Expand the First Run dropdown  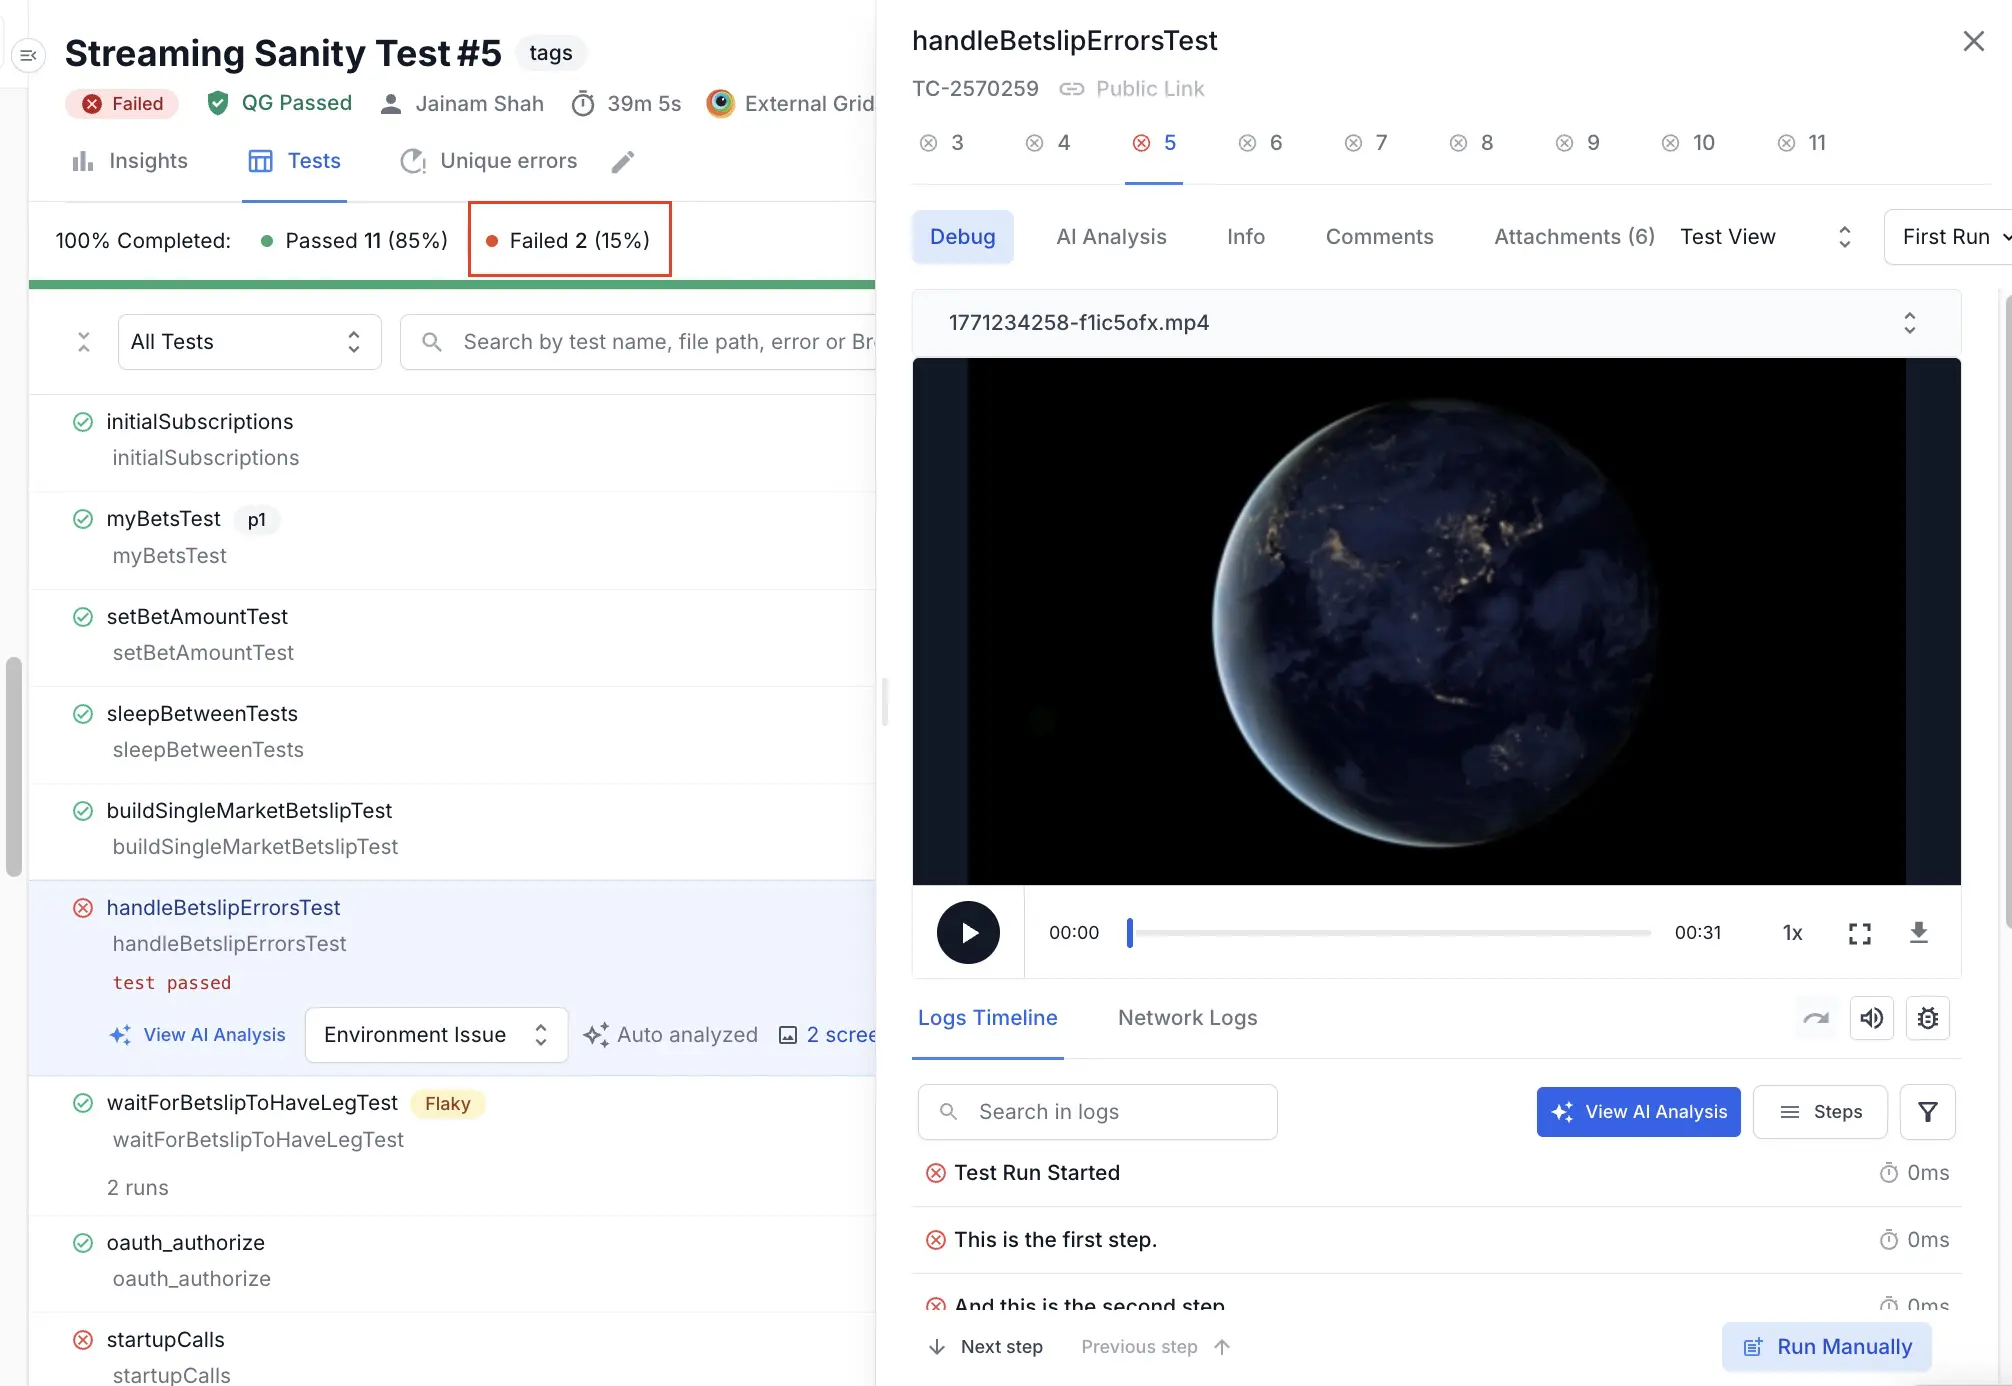[1950, 237]
